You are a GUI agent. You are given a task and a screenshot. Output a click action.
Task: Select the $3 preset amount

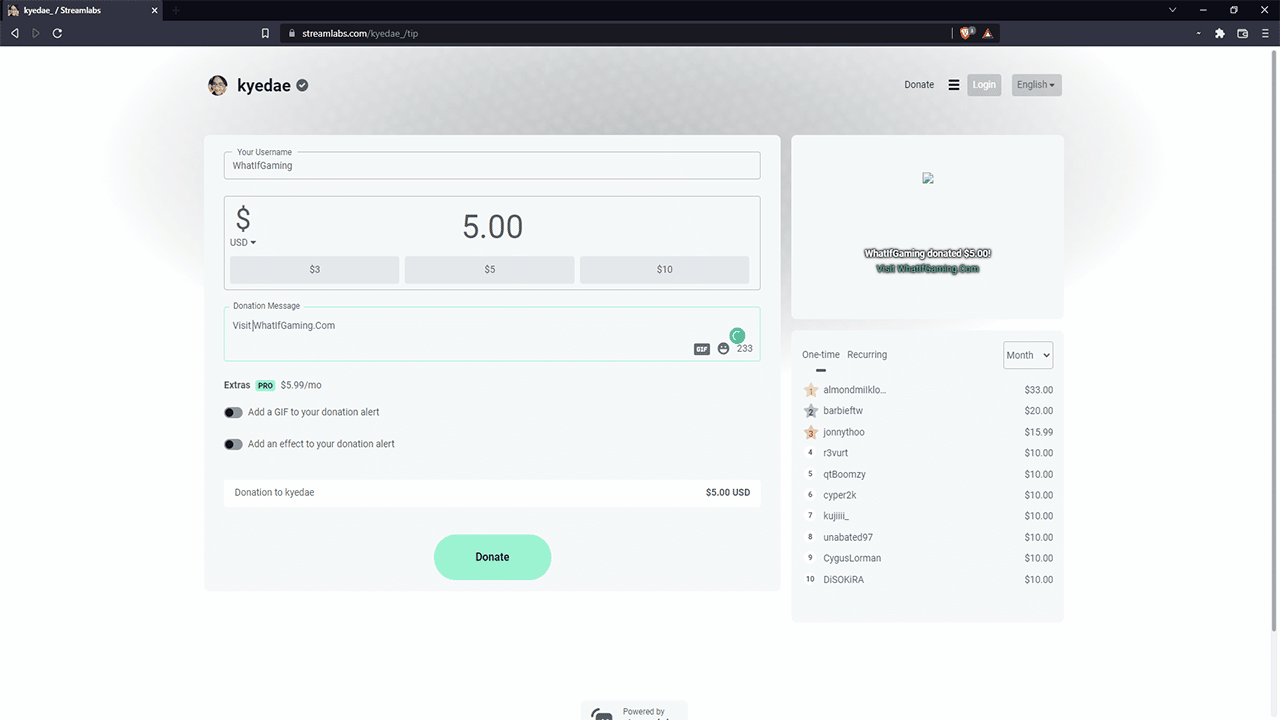[x=315, y=269]
